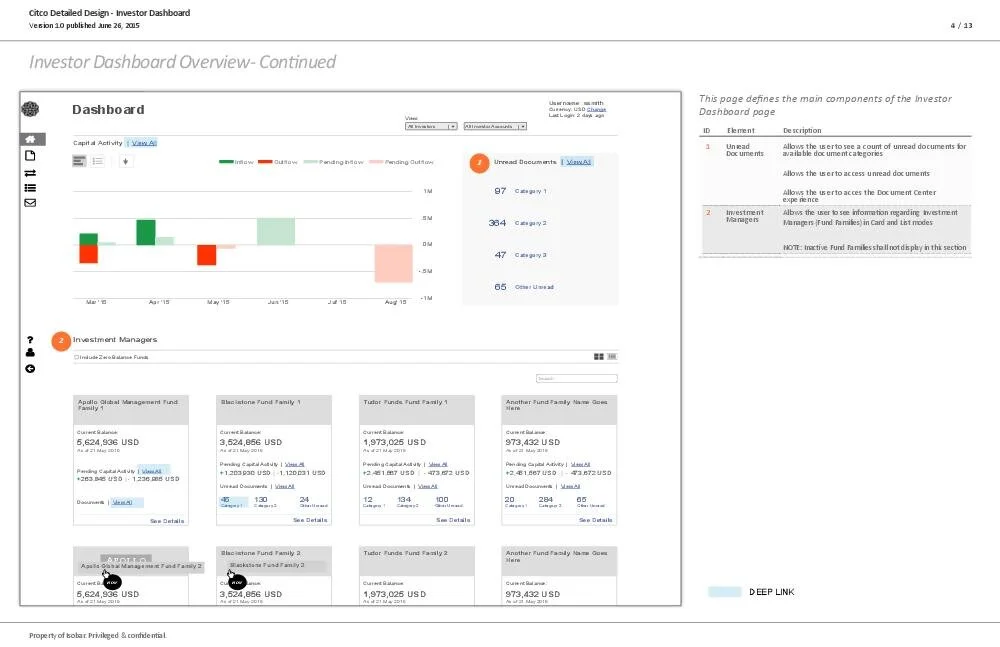Show Investment Managers in list mode
Image resolution: width=1000 pixels, height=647 pixels.
tap(612, 357)
